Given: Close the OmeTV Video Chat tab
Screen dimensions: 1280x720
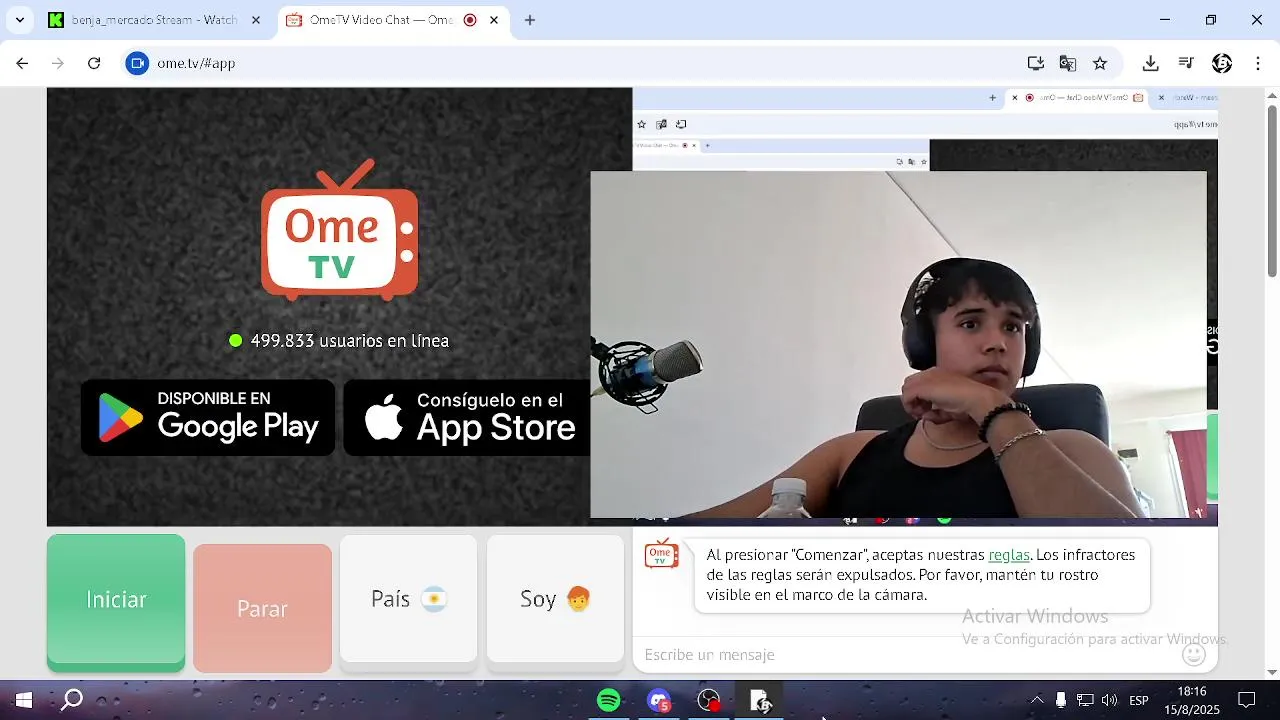Looking at the screenshot, I should tap(494, 20).
